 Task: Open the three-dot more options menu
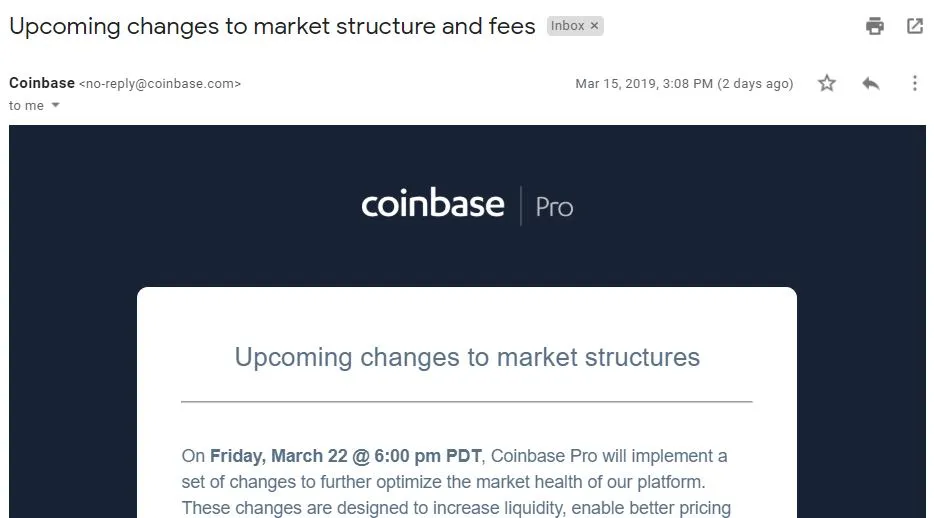[915, 83]
